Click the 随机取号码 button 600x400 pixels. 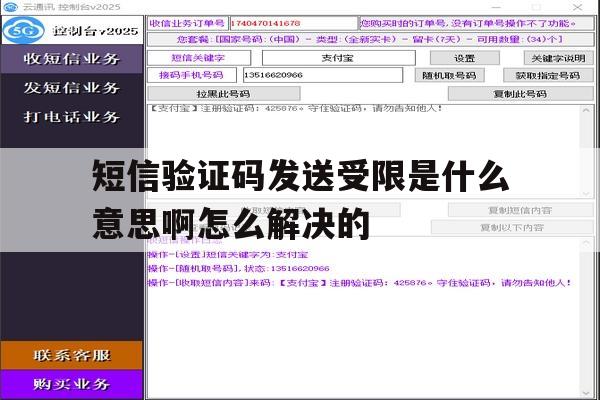pyautogui.click(x=450, y=75)
